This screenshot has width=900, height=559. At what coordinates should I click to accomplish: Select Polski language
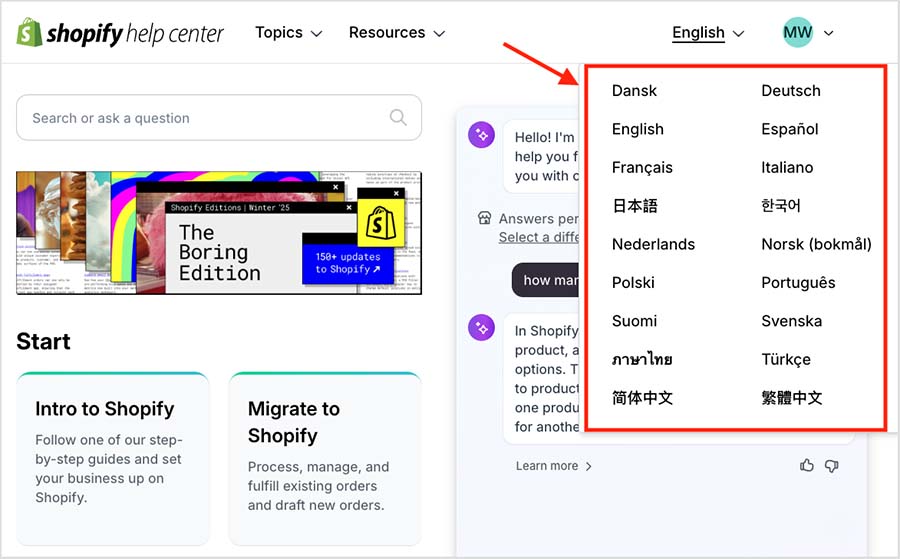click(x=633, y=282)
